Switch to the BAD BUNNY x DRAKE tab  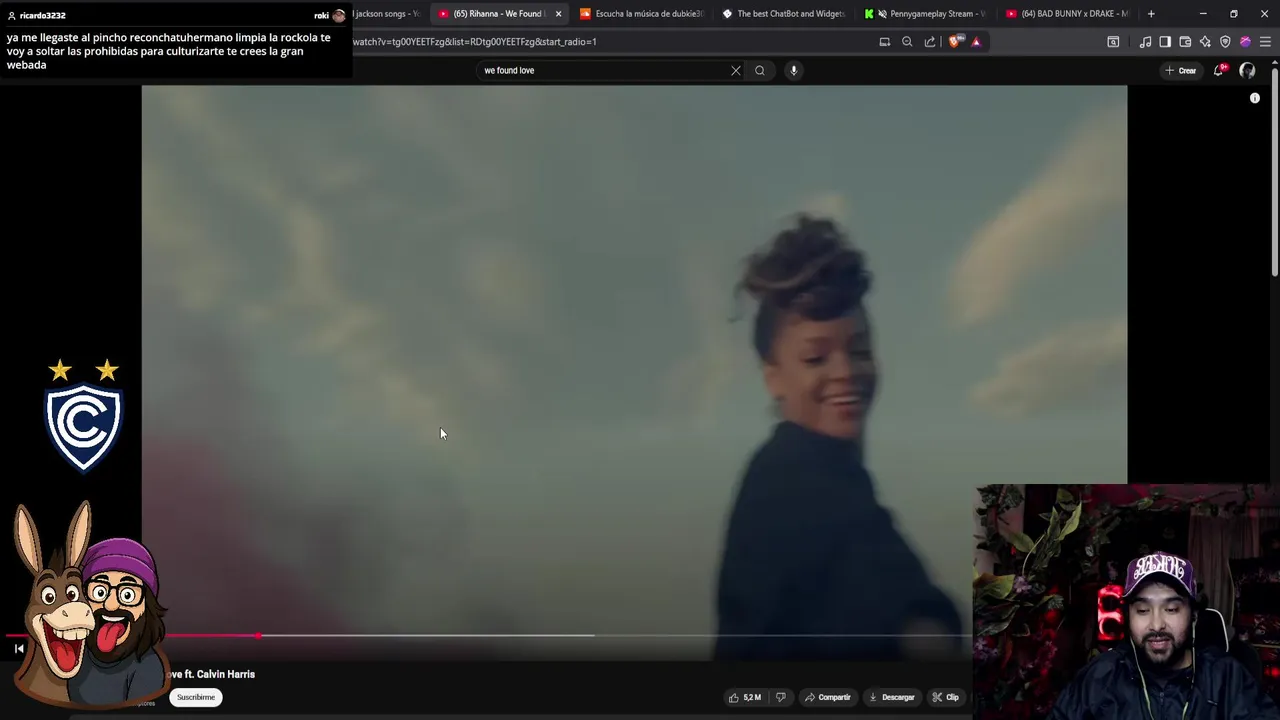pos(1068,14)
